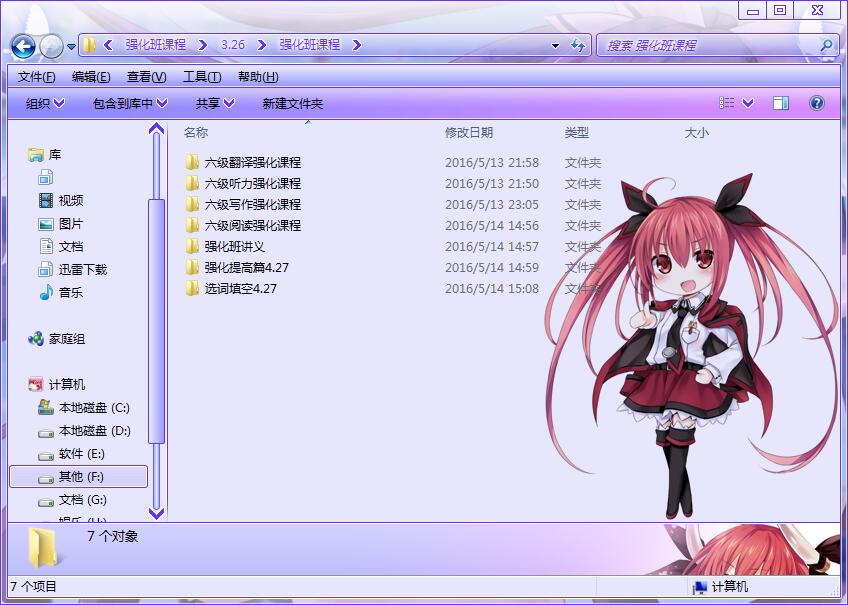The width and height of the screenshot is (848, 605).
Task: Click the refresh button beside address bar
Action: 578,46
